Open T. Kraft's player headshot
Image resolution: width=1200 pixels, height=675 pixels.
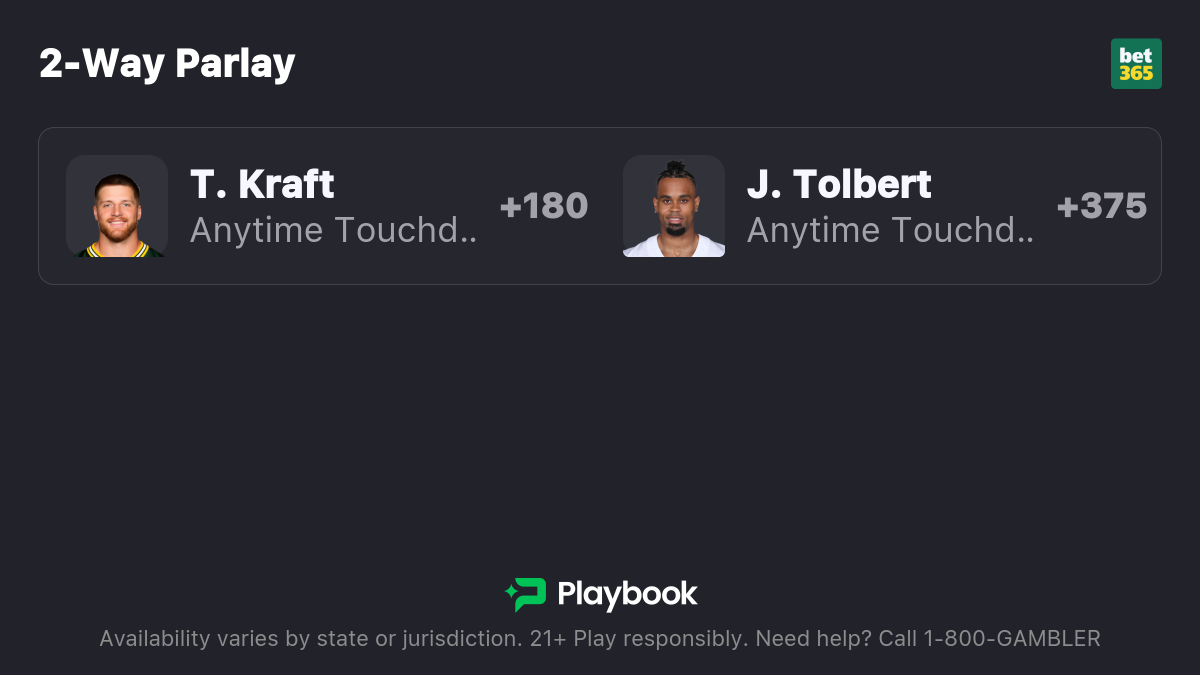click(x=117, y=206)
